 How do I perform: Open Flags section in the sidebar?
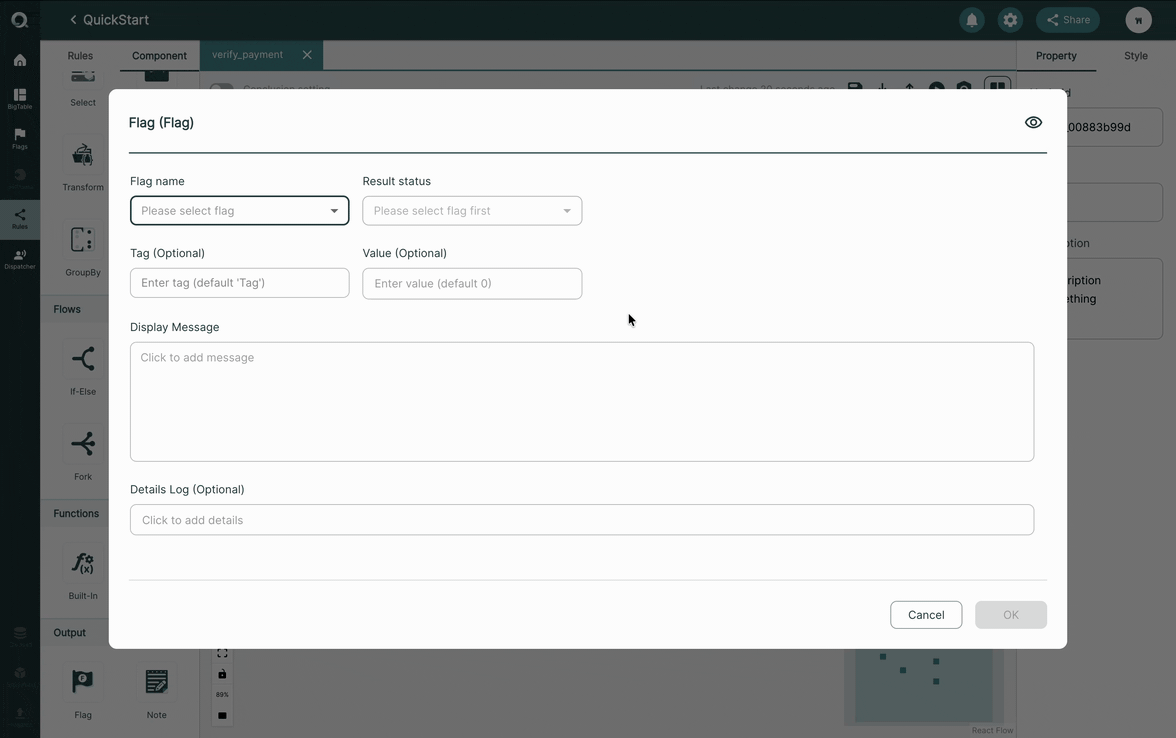(20, 139)
